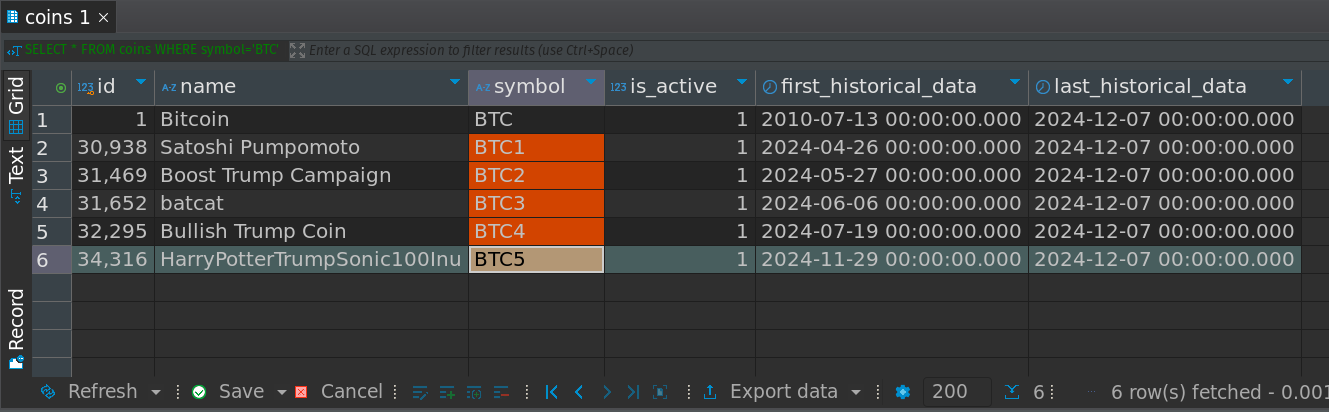Click the id cell 30,938
Image resolution: width=1329 pixels, height=412 pixels.
pyautogui.click(x=113, y=148)
